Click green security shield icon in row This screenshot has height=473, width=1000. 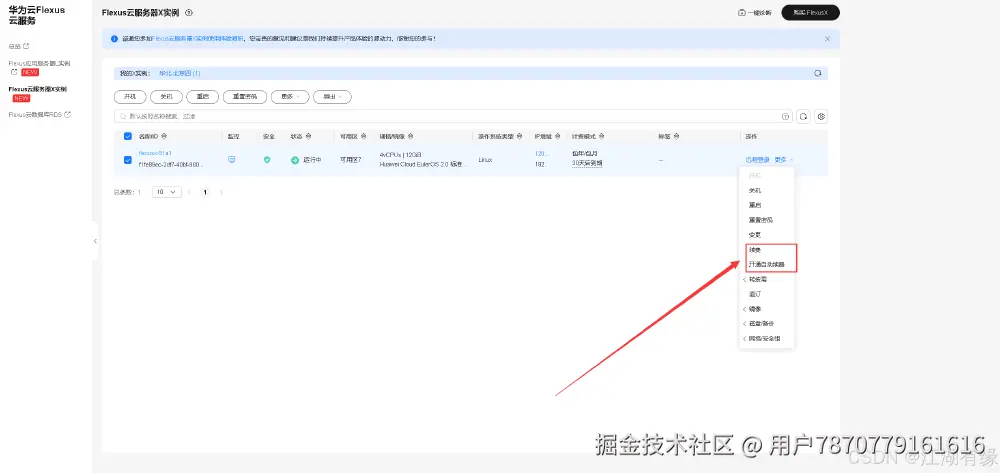(267, 160)
